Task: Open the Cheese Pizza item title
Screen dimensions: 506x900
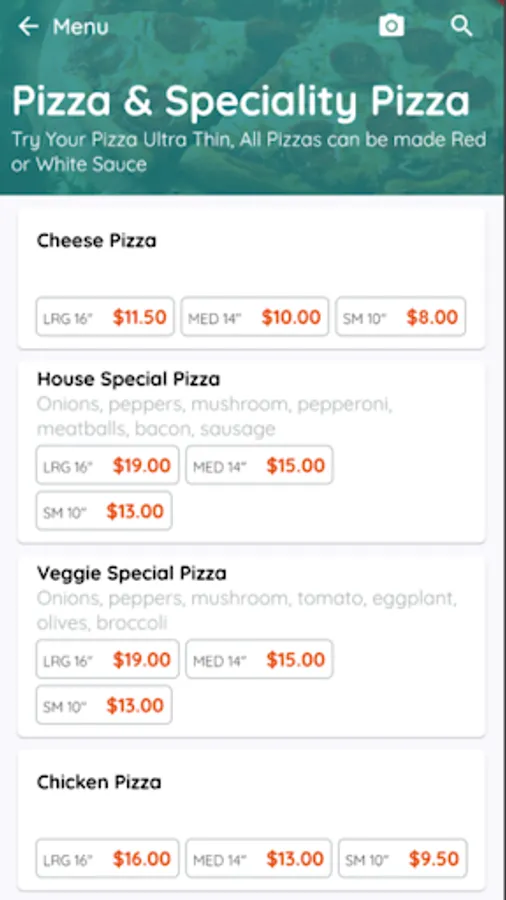Action: click(x=96, y=240)
